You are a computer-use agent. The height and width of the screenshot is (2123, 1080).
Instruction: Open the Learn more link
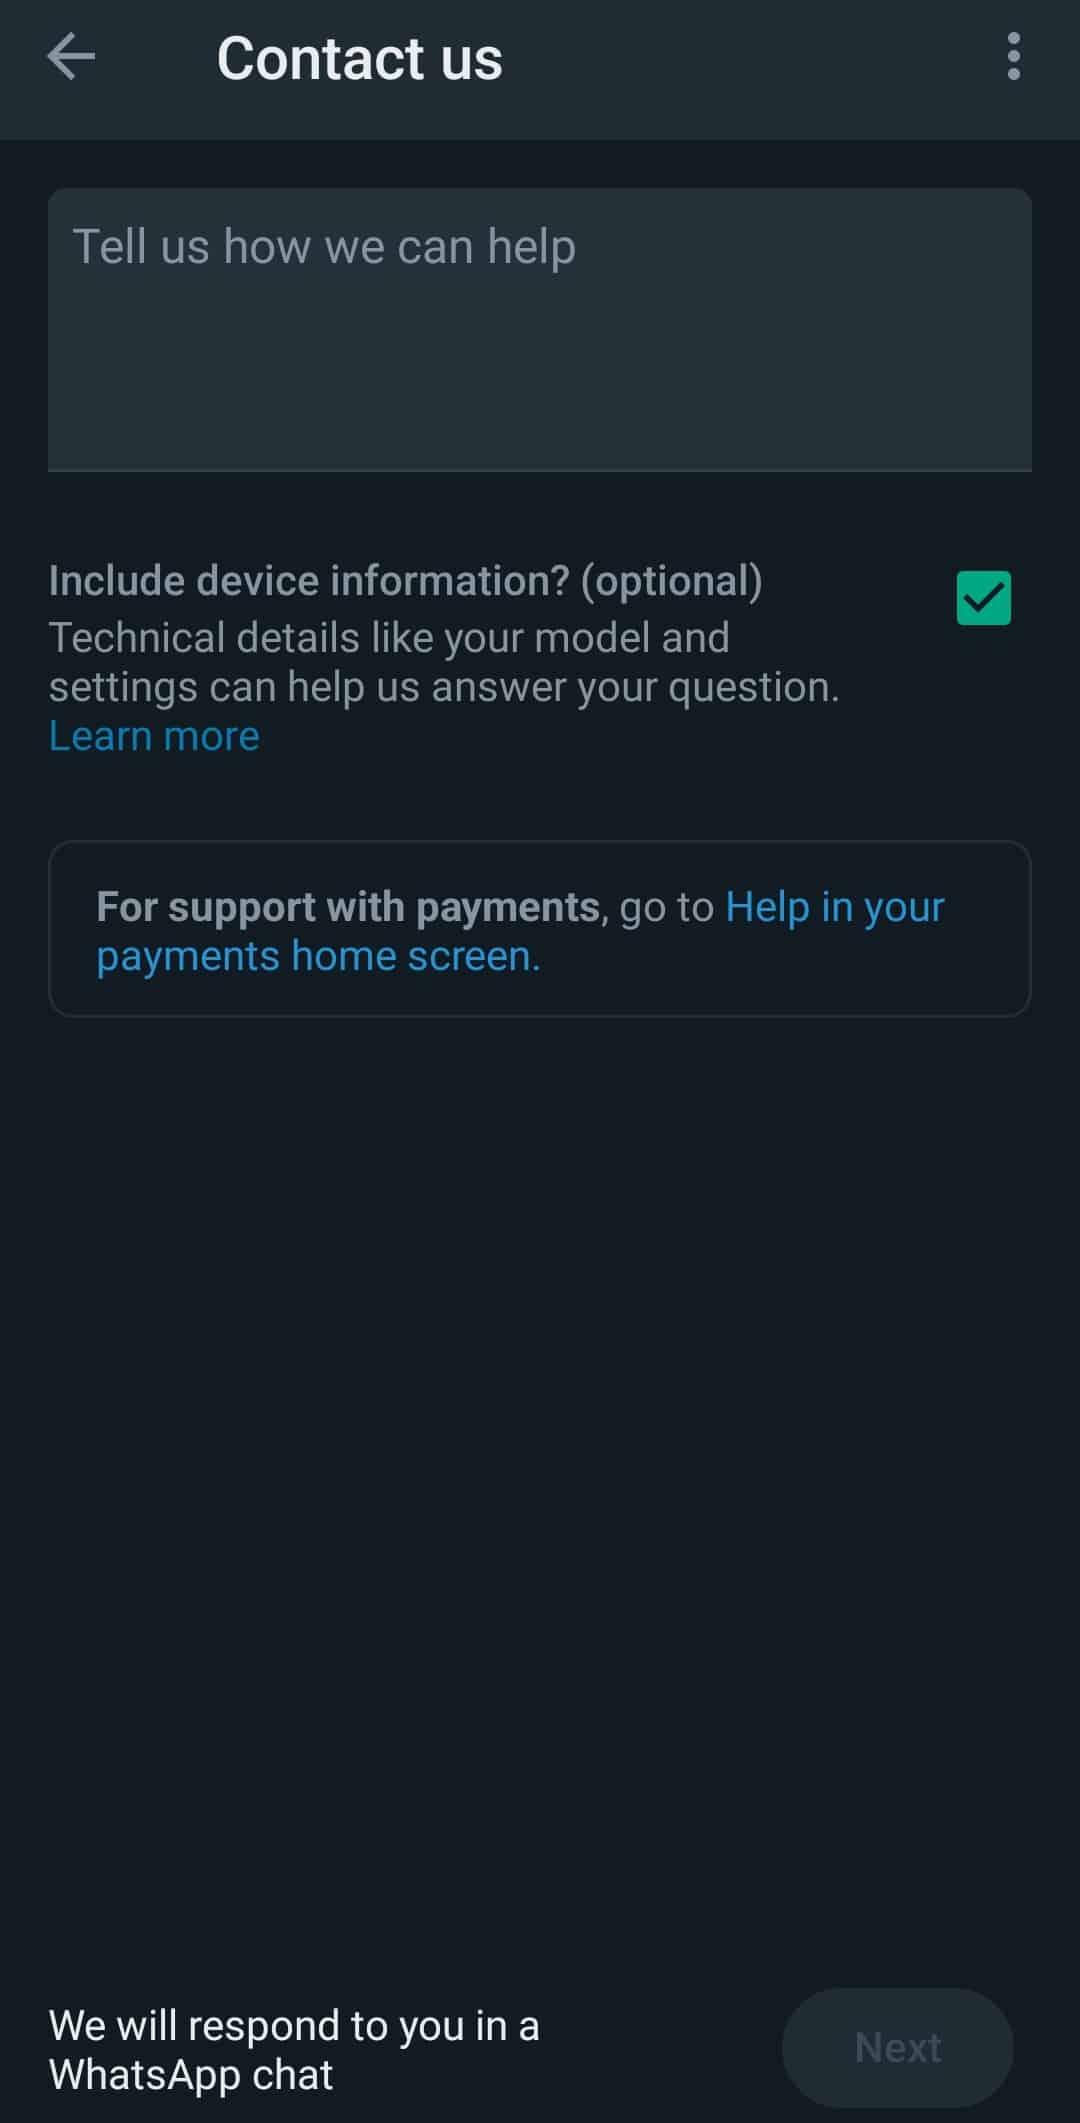coord(154,736)
